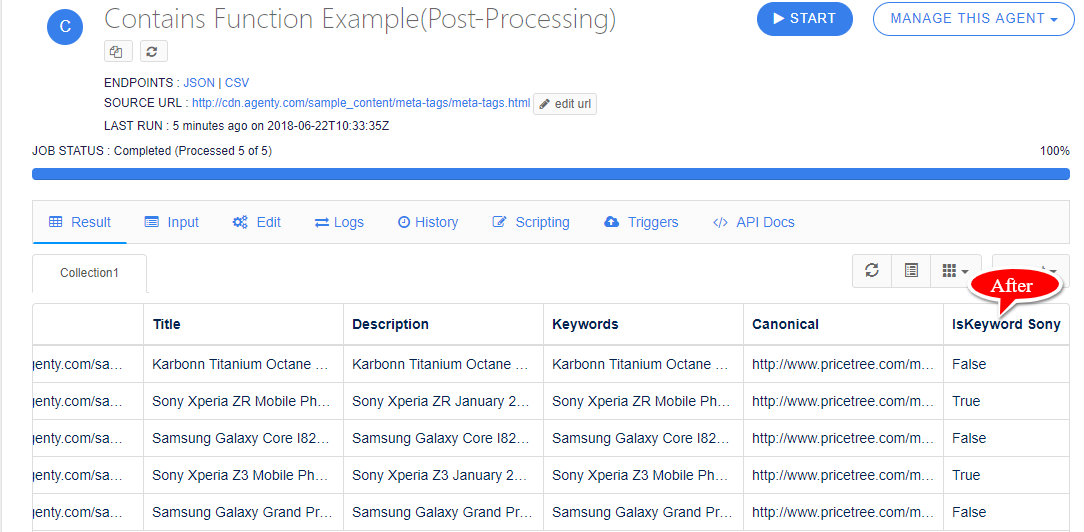Open the Manage This Agent dropdown

[973, 19]
